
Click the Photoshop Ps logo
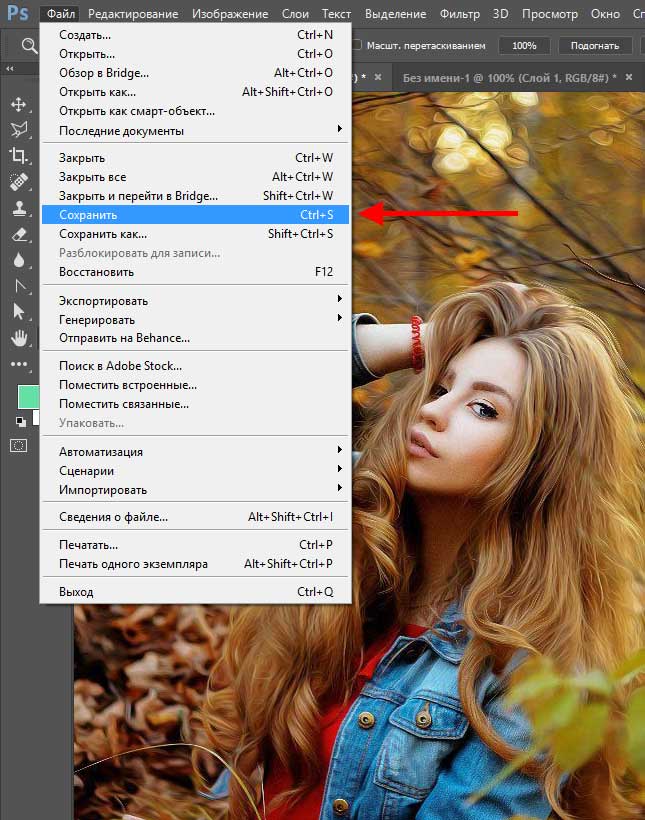tap(18, 13)
